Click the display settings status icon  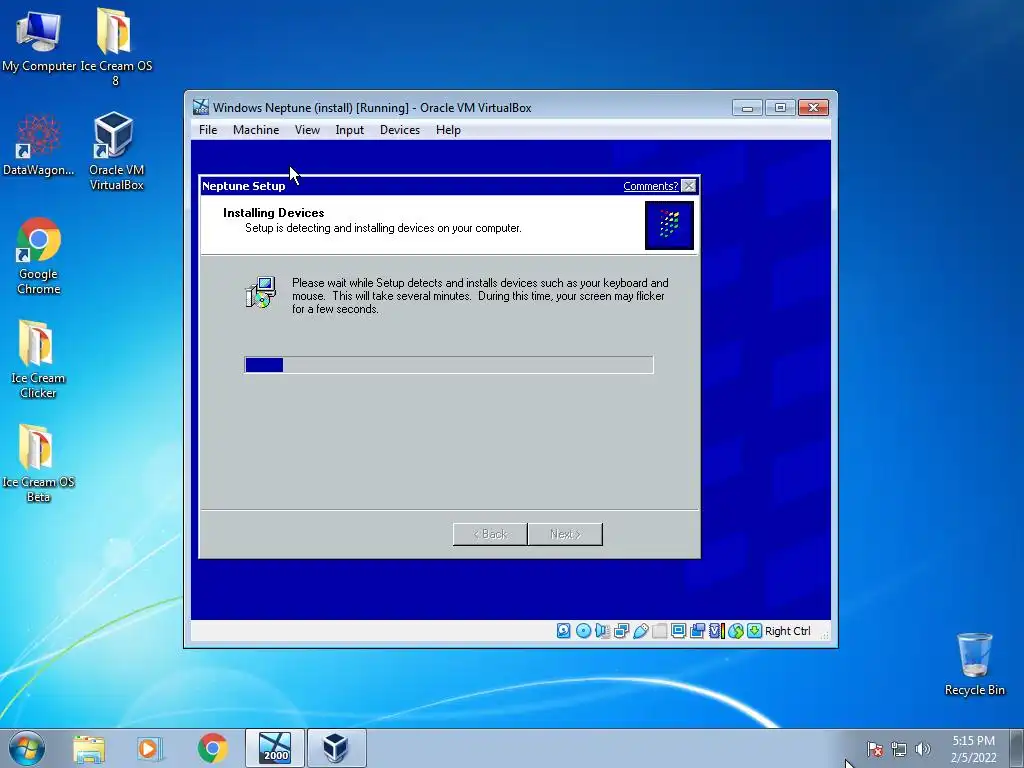tap(679, 630)
